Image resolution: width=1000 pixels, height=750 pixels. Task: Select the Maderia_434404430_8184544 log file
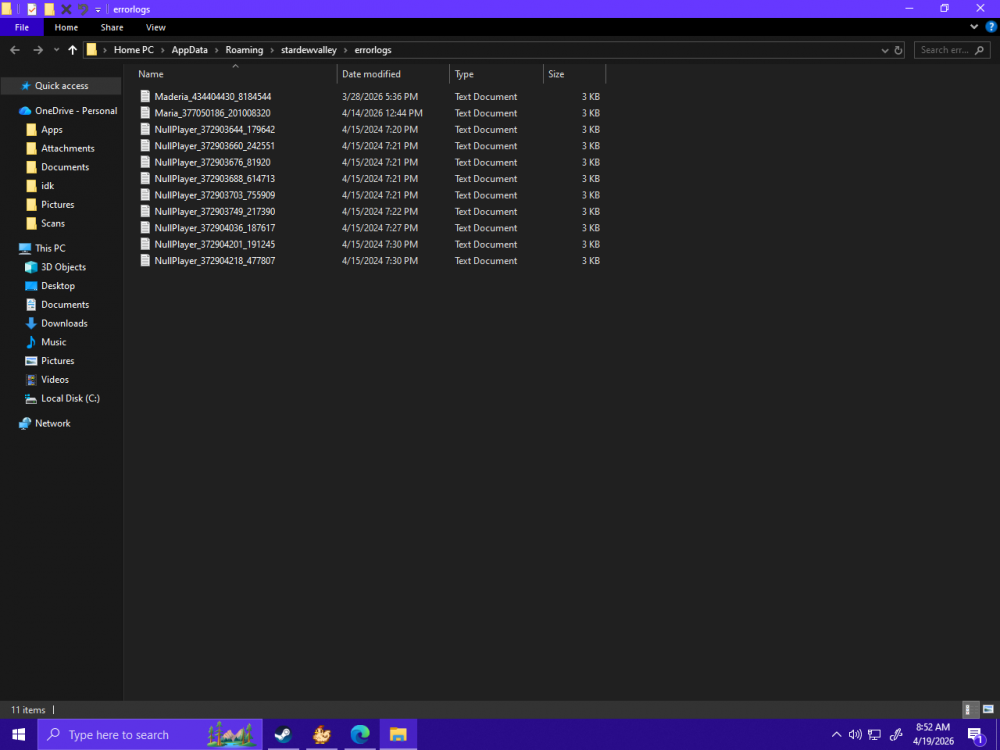click(212, 97)
